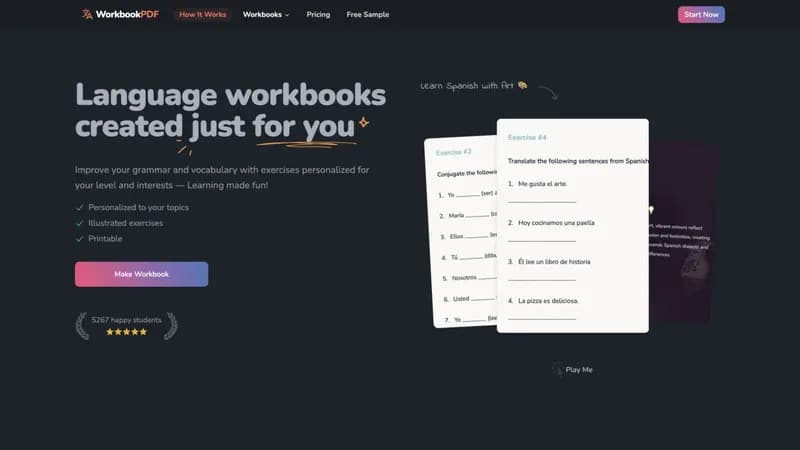
Task: Click the checkmark beside Illustrated exercises
Action: pyautogui.click(x=80, y=223)
